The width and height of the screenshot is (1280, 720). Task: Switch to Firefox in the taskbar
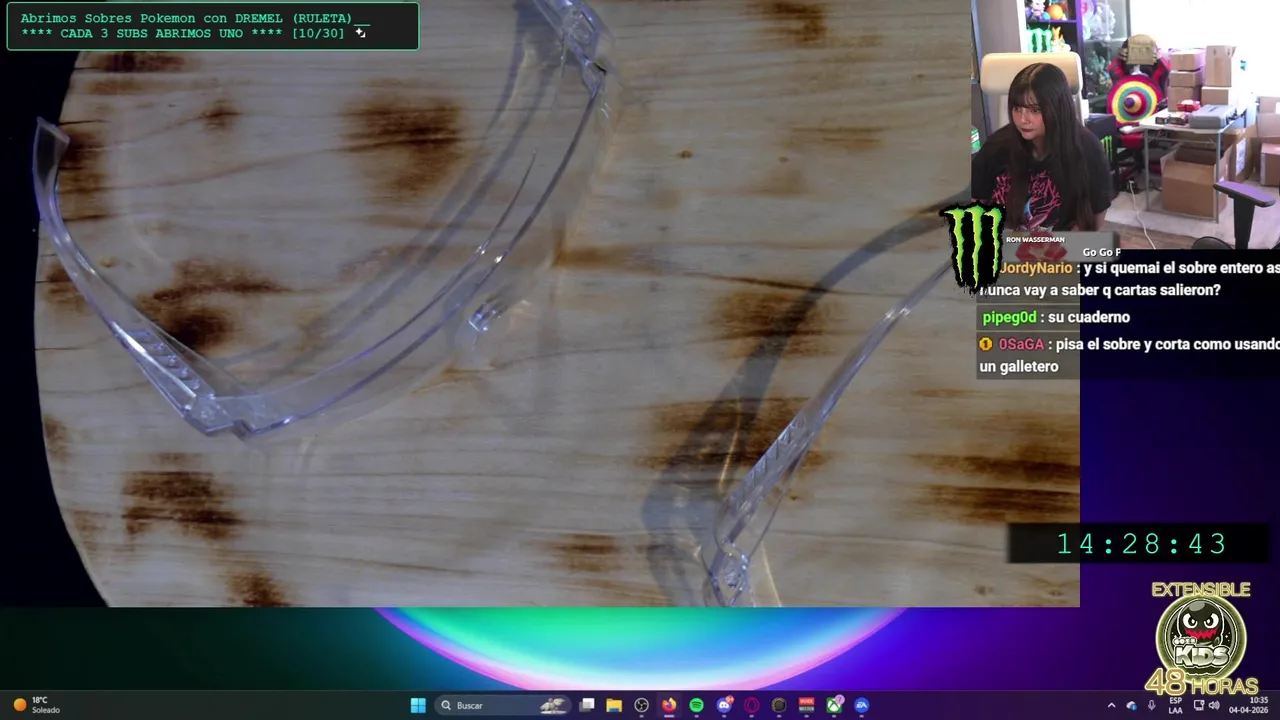tap(668, 705)
